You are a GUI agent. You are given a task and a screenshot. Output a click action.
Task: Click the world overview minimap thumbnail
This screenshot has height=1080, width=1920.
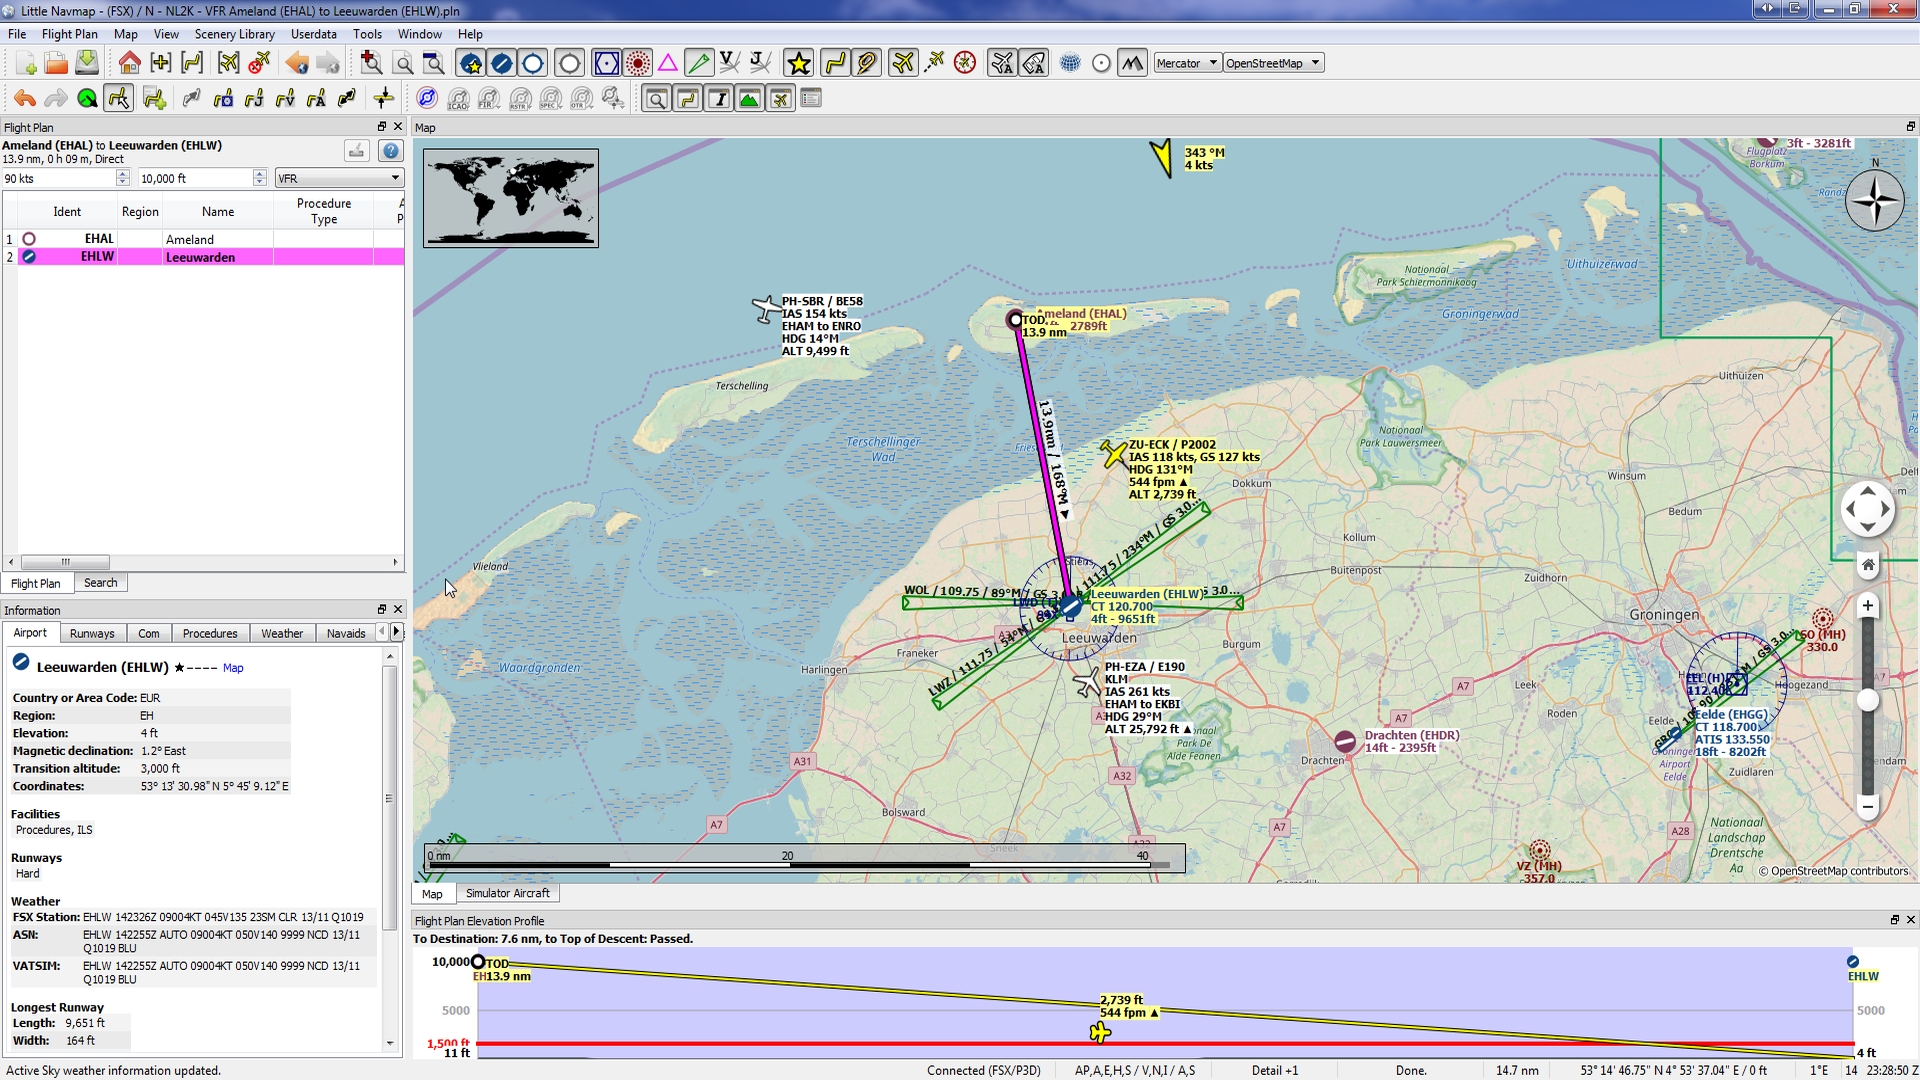510,198
